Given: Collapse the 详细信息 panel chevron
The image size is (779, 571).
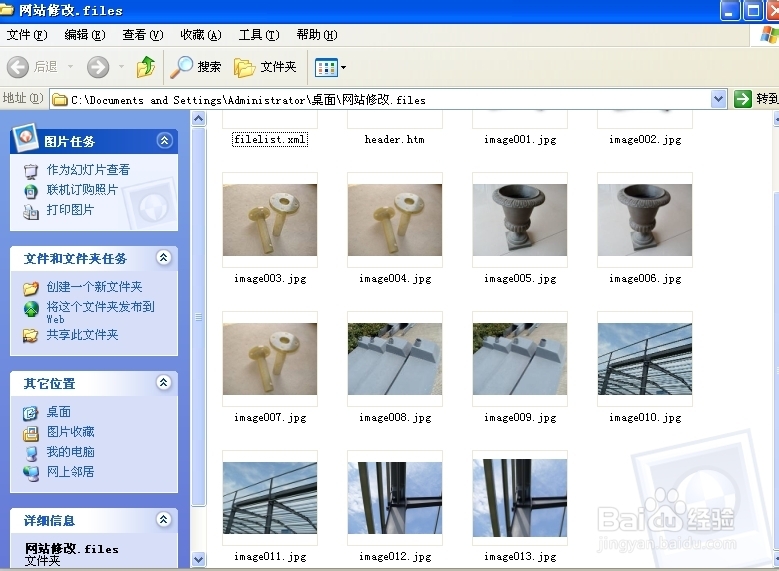Looking at the screenshot, I should pos(163,520).
